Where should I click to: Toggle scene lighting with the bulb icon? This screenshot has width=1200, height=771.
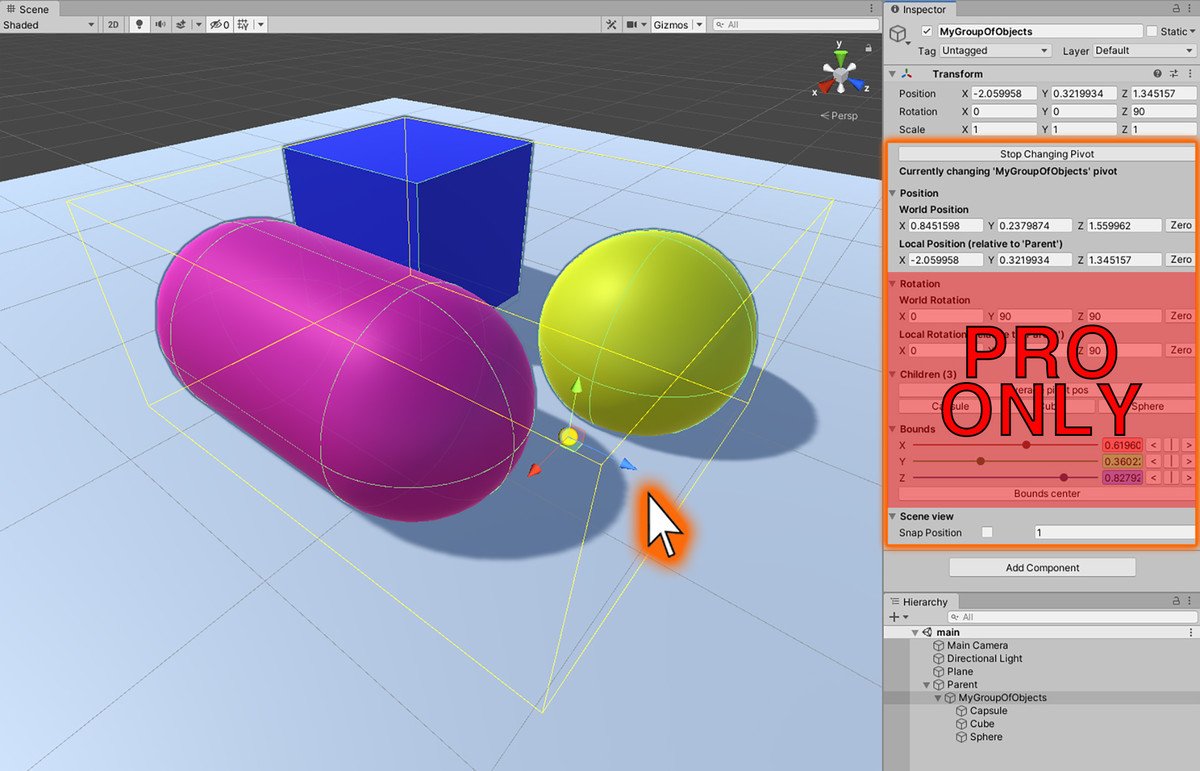pyautogui.click(x=137, y=25)
